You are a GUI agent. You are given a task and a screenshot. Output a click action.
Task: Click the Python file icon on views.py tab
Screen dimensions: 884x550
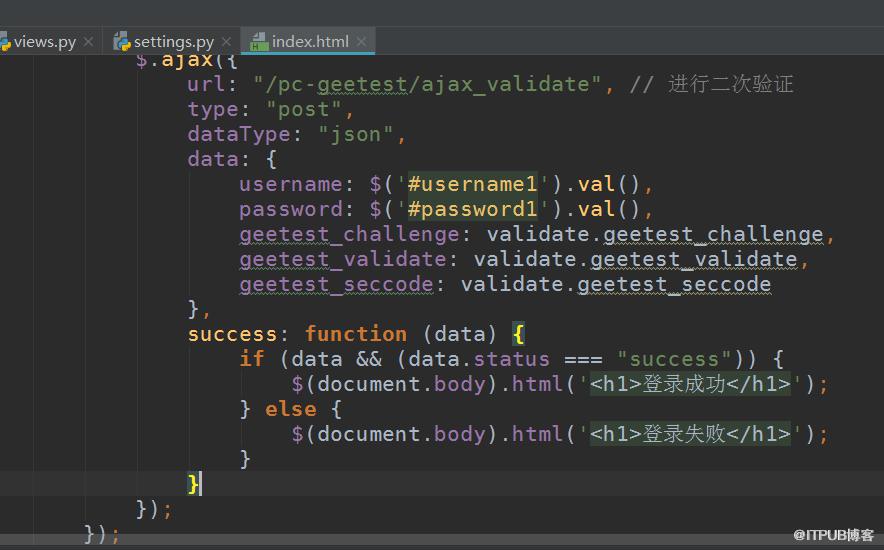coord(5,42)
